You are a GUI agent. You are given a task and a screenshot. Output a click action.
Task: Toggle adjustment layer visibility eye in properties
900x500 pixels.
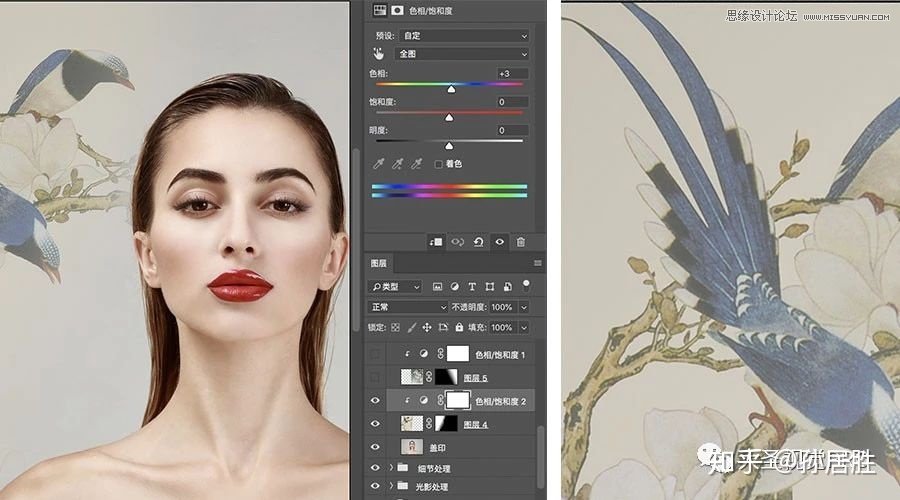(x=499, y=242)
